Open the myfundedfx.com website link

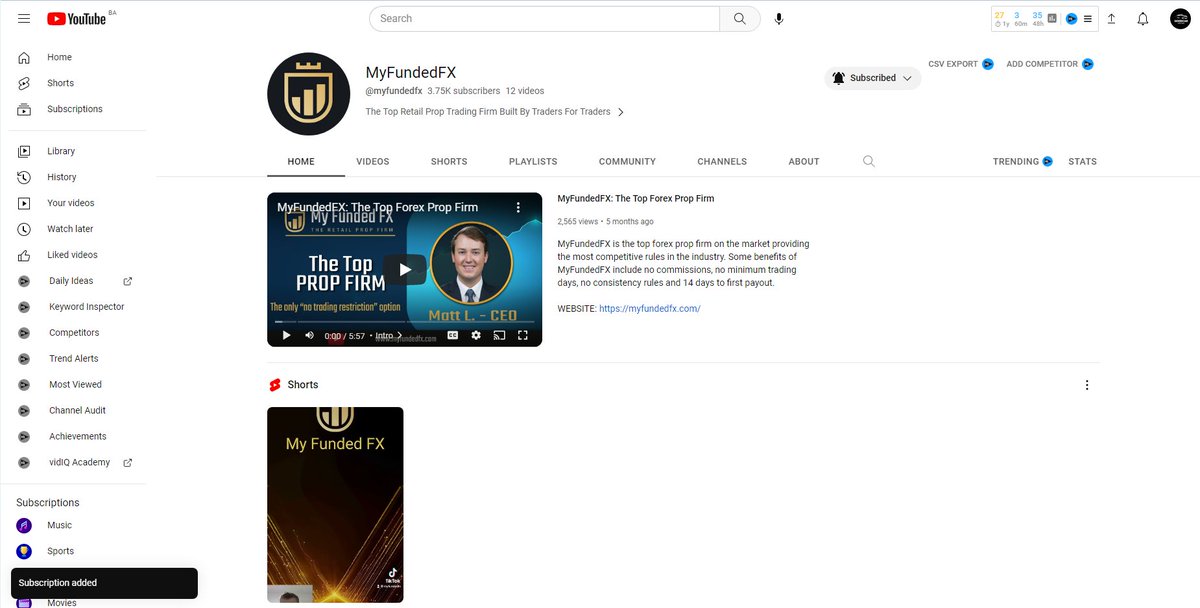(650, 309)
